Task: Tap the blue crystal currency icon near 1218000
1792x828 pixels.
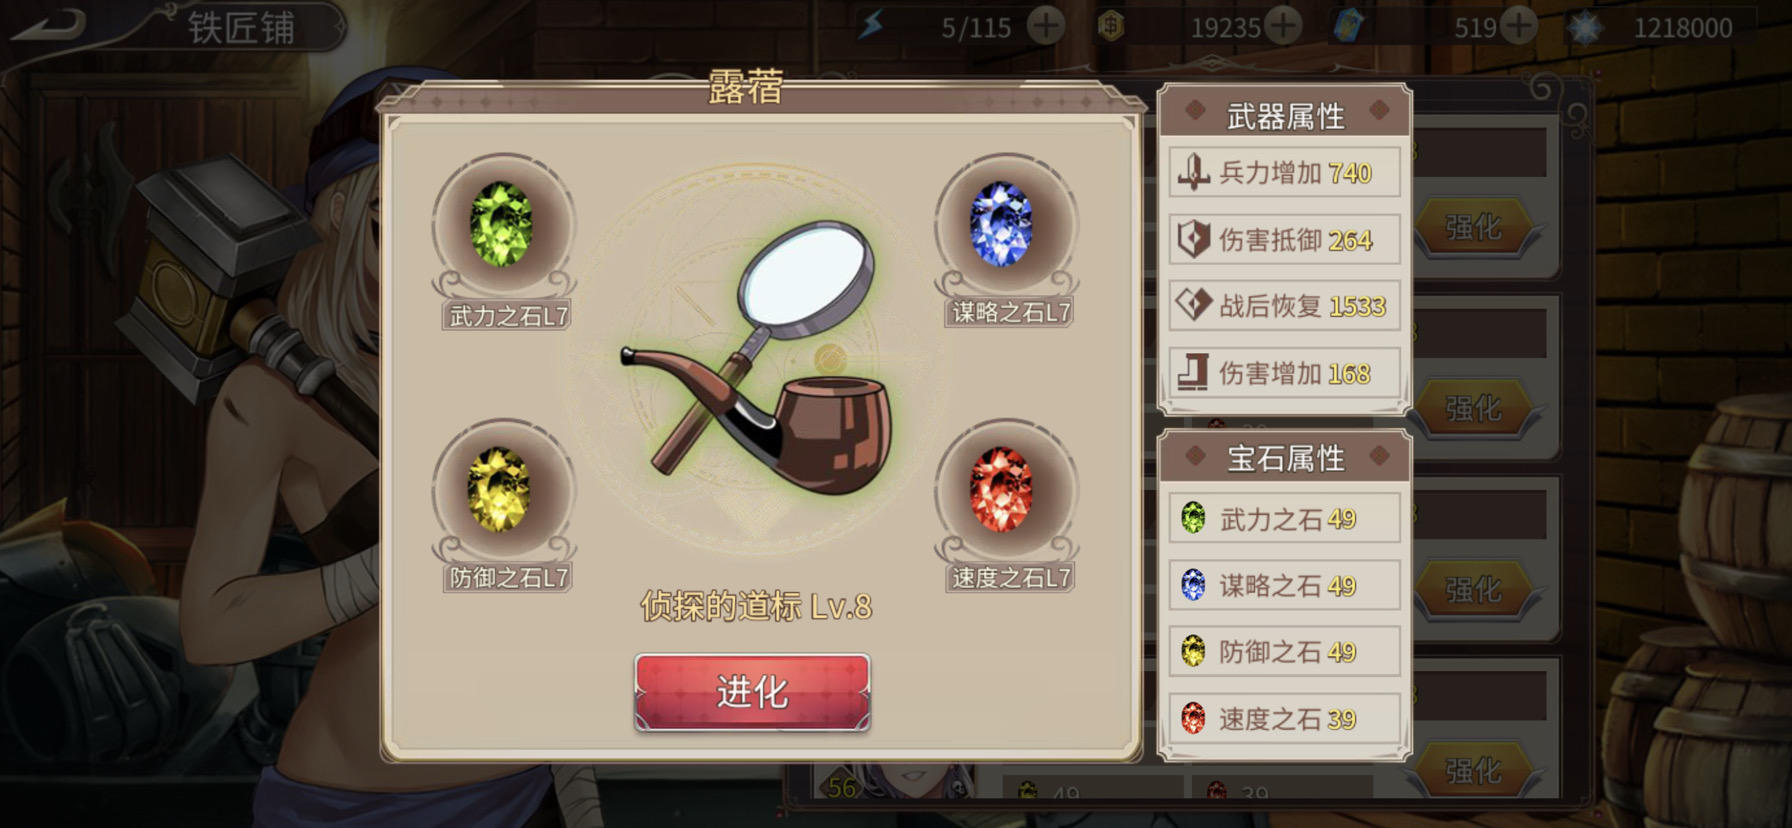Action: pos(1585,27)
